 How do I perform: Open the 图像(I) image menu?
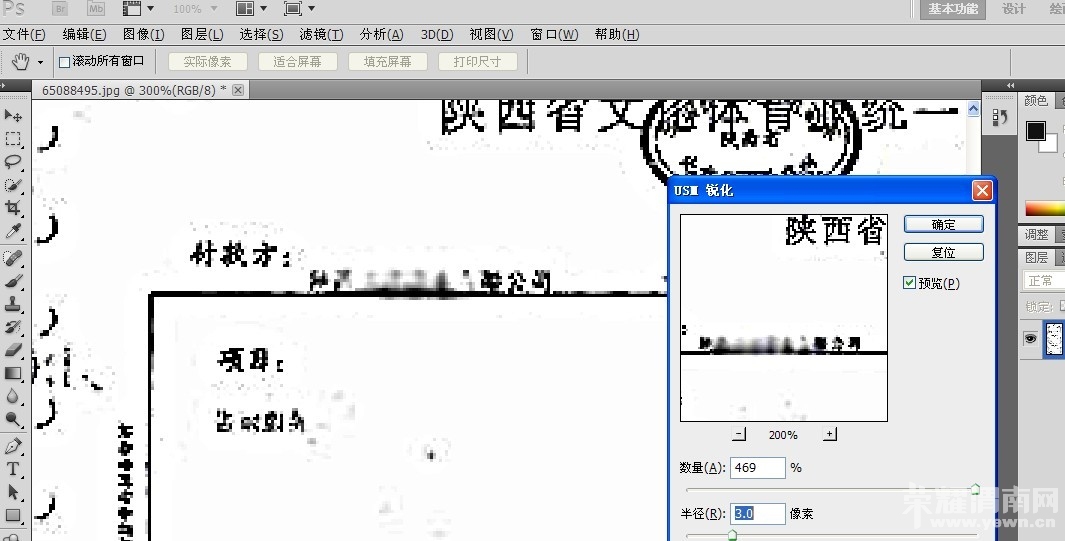(x=143, y=34)
